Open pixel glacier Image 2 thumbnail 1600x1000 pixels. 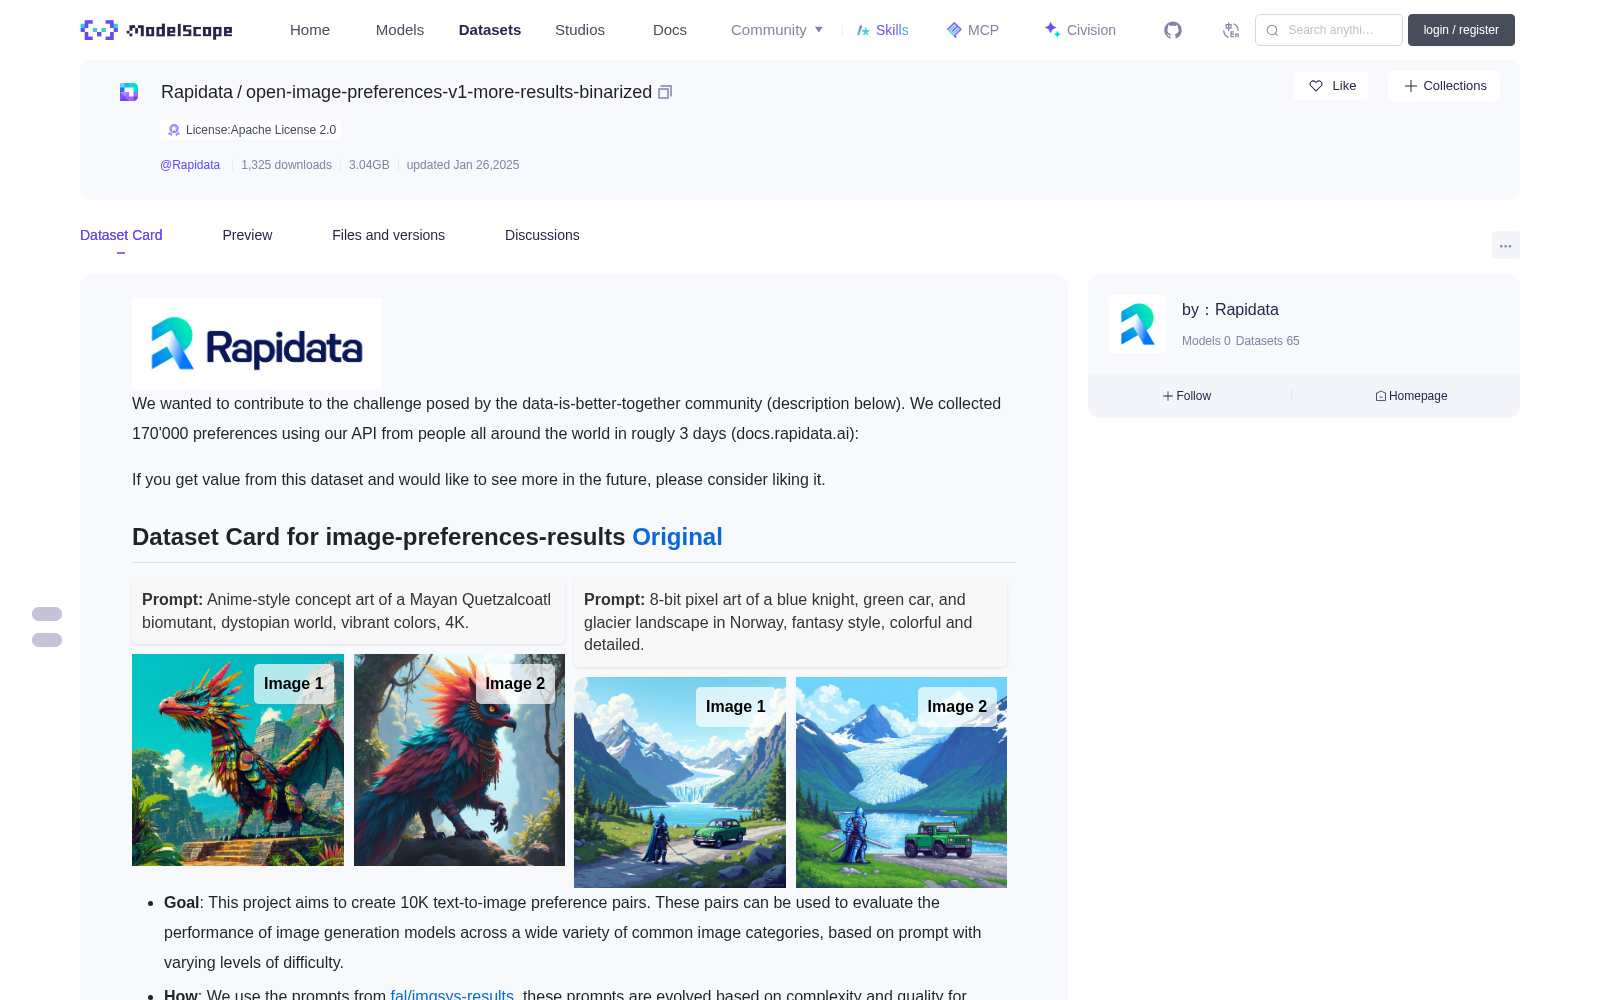[901, 782]
